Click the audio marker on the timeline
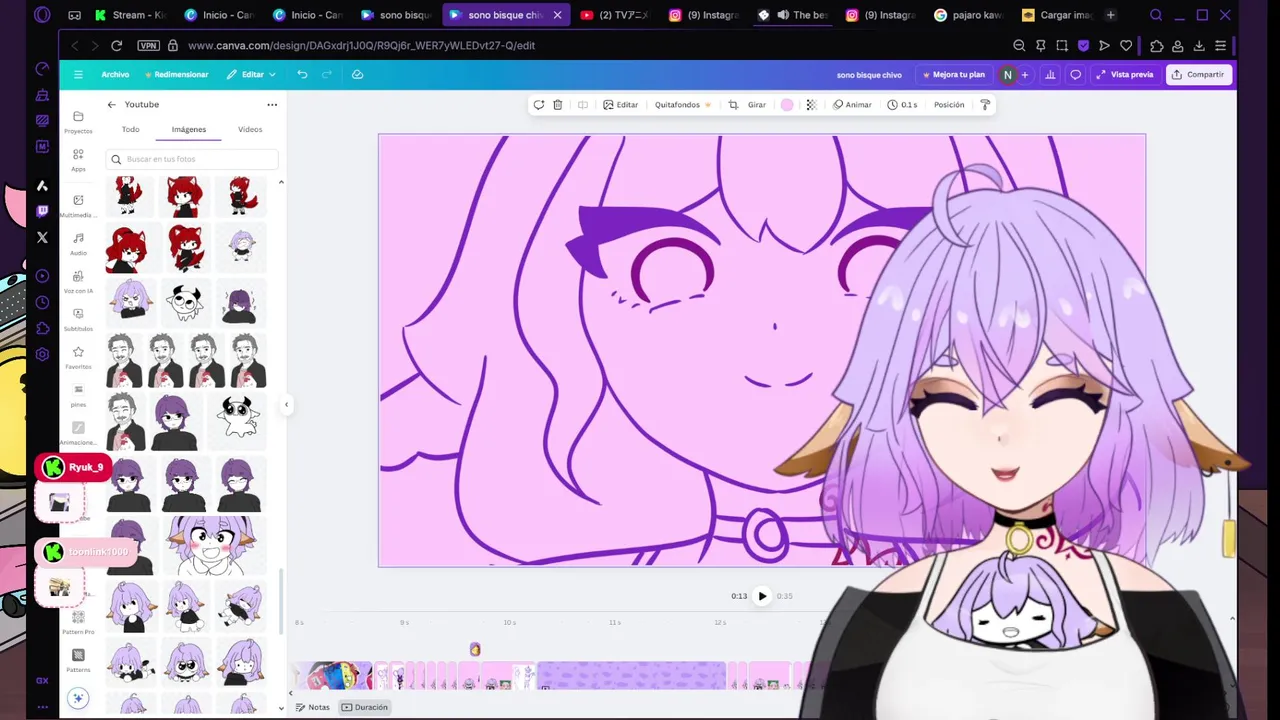This screenshot has width=1280, height=720. (x=475, y=650)
